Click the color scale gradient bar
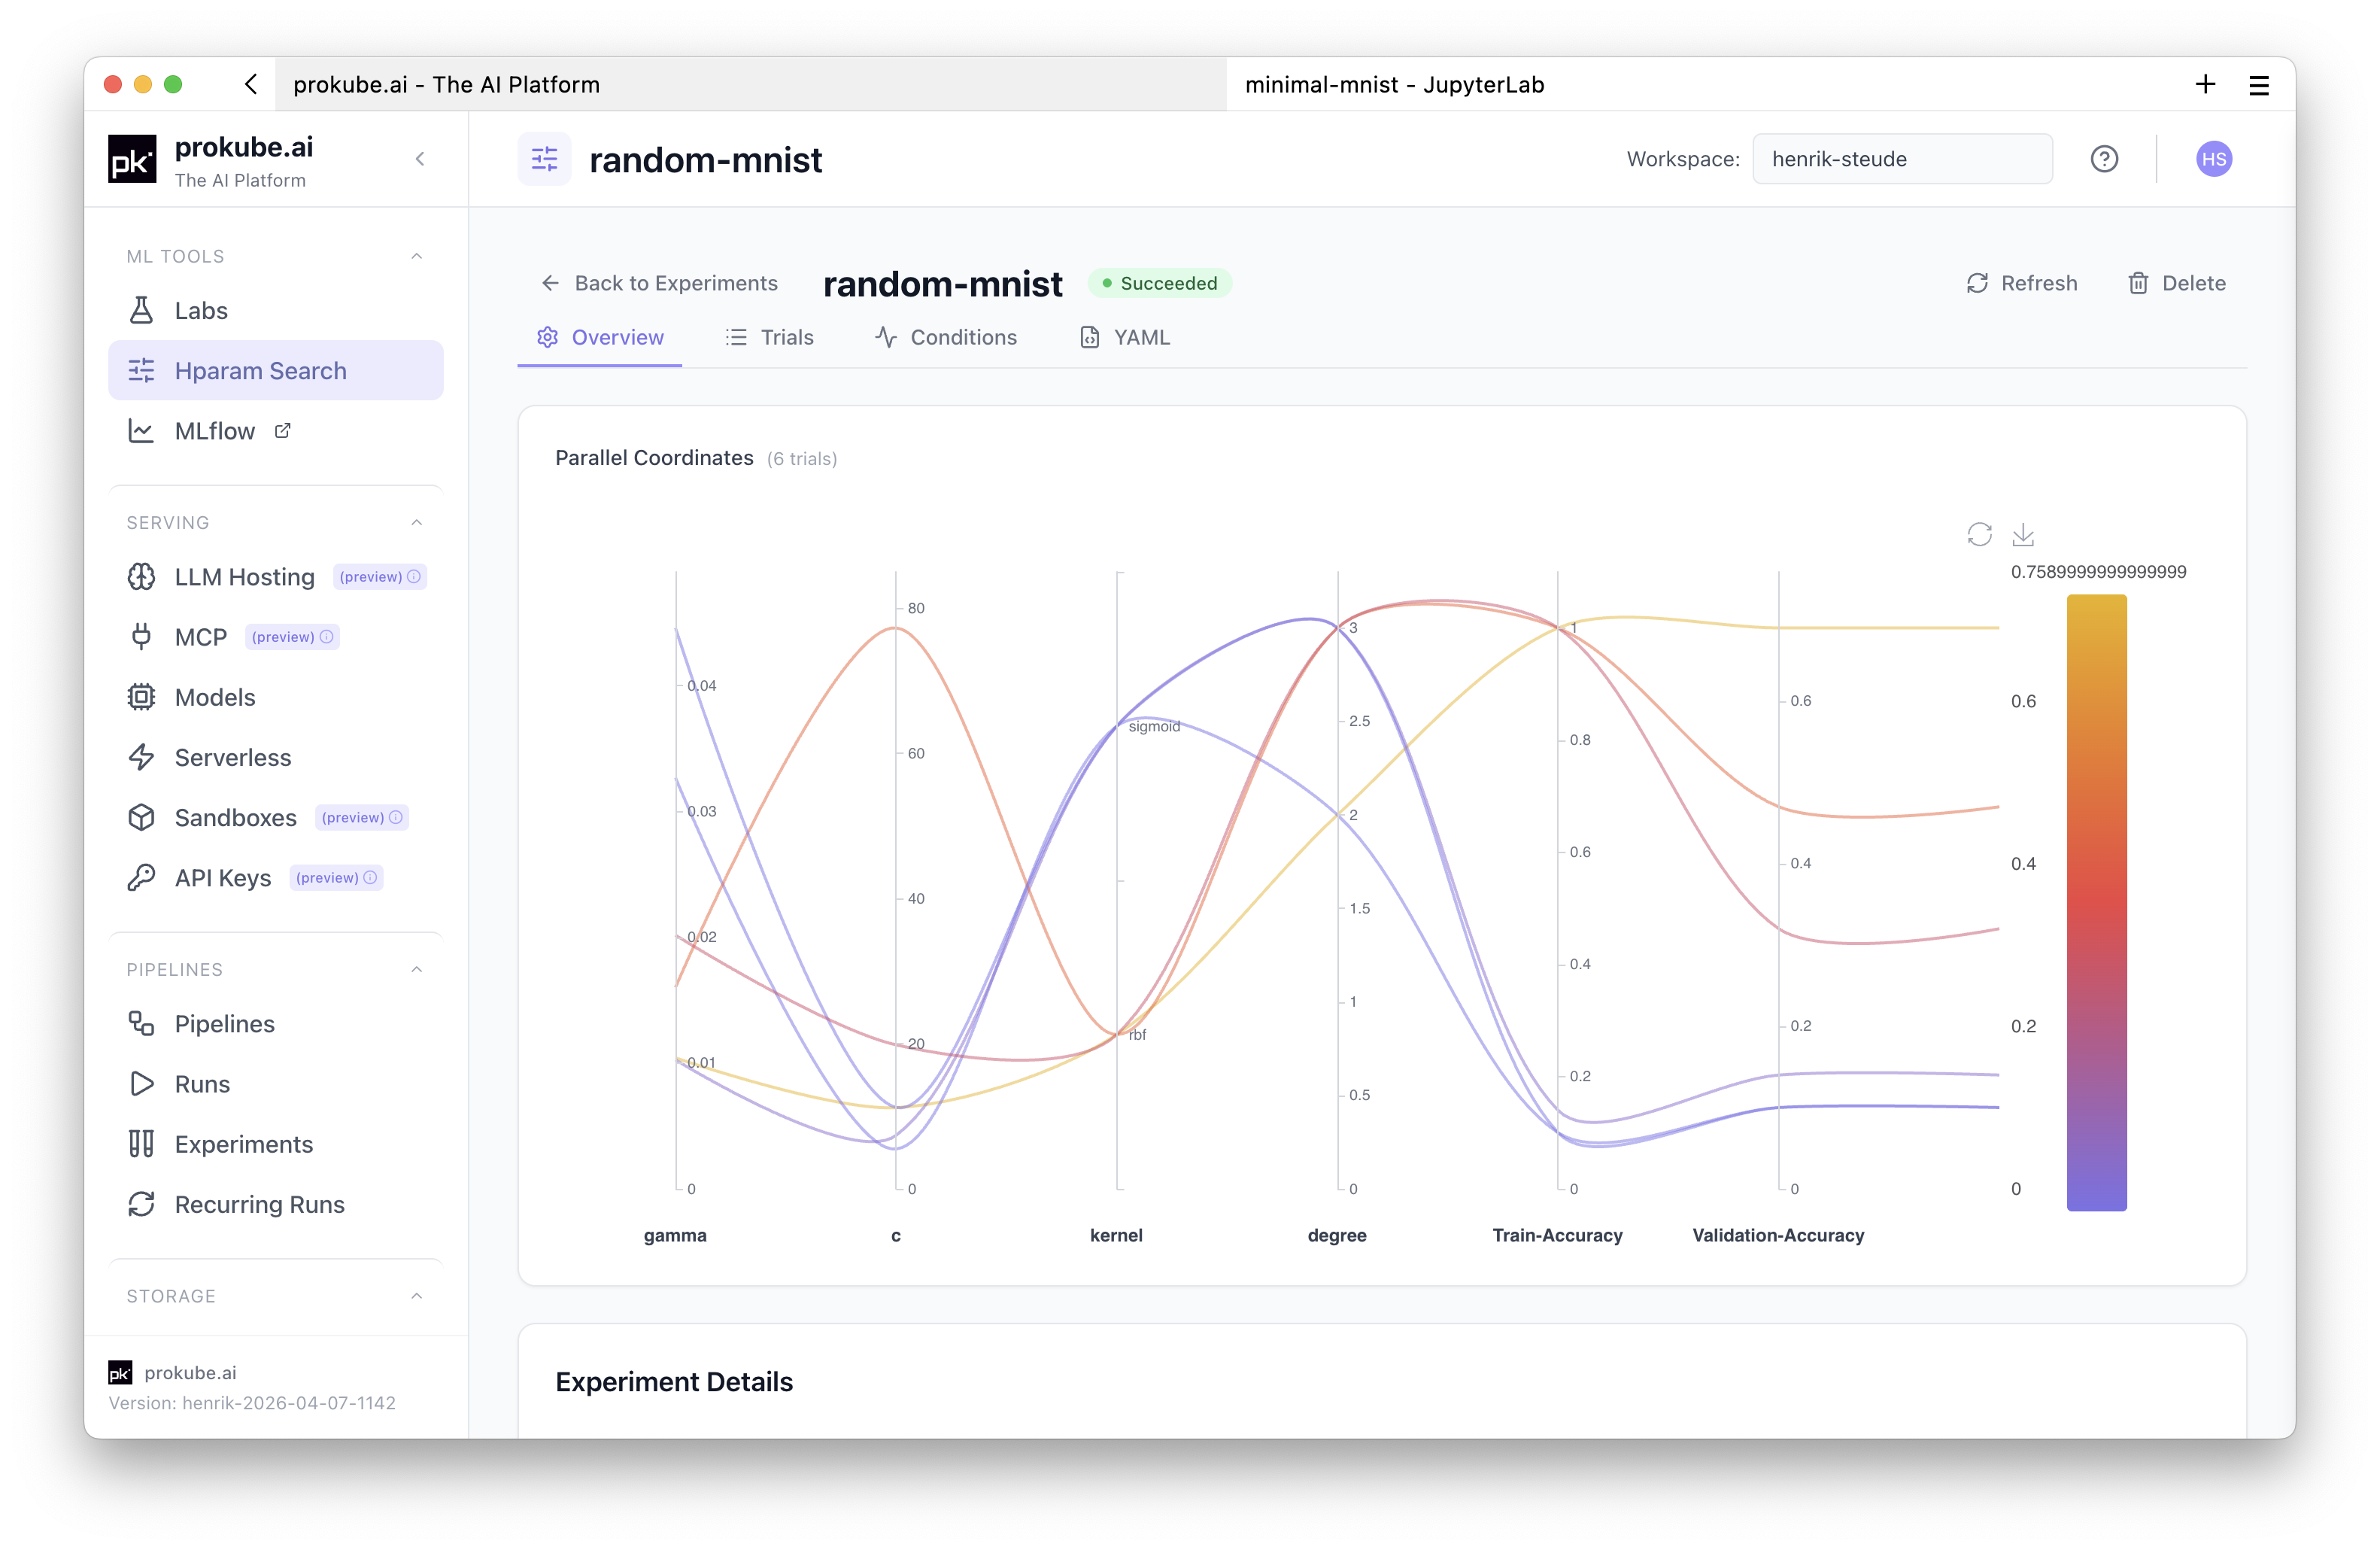The height and width of the screenshot is (1550, 2380). 2096,902
